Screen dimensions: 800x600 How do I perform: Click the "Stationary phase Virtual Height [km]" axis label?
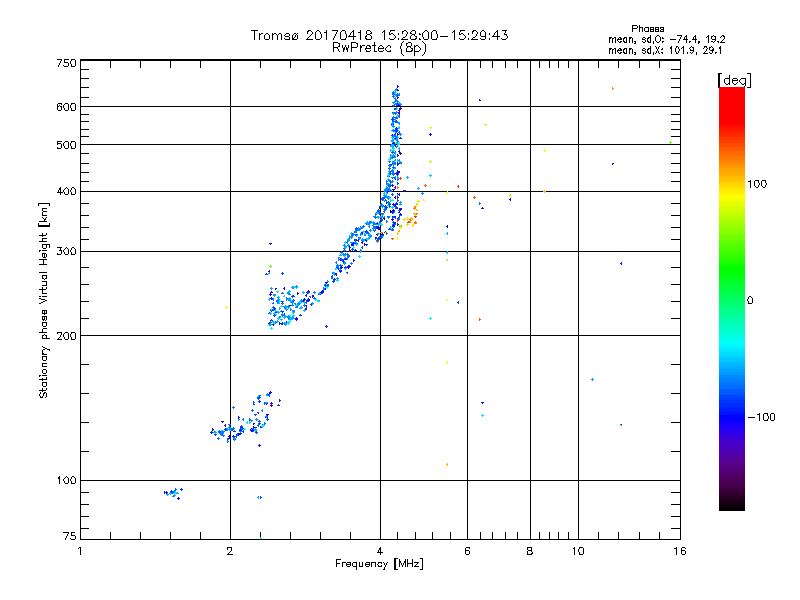[x=43, y=301]
